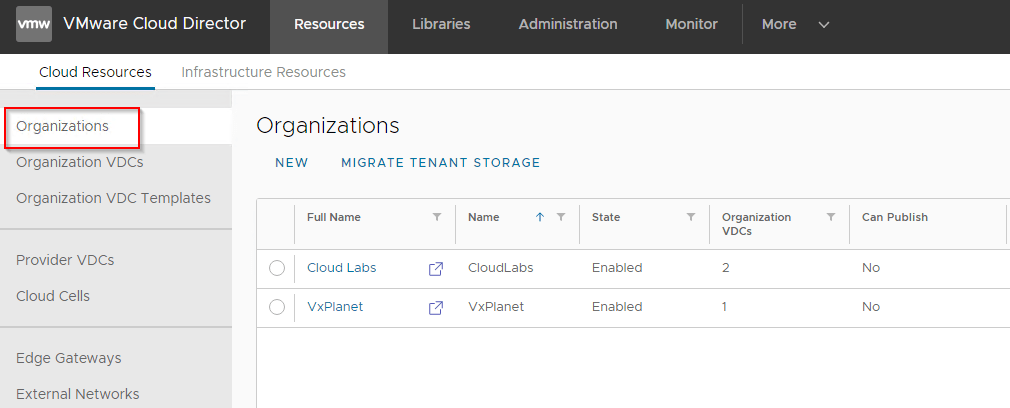Image resolution: width=1010 pixels, height=408 pixels.
Task: Open the Cloud Labs organization link
Action: (x=341, y=268)
